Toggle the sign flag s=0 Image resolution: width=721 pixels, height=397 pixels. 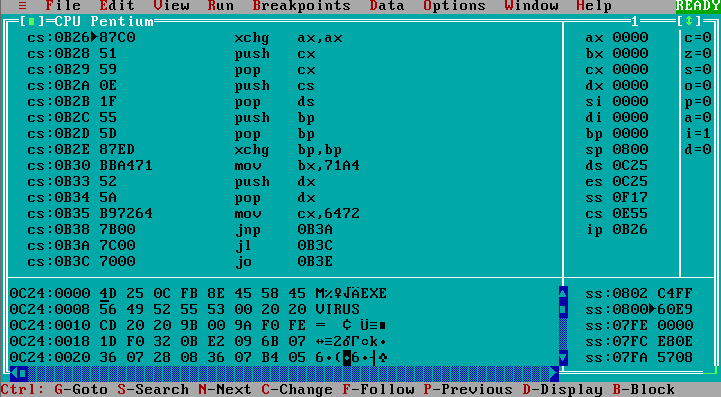(x=698, y=69)
